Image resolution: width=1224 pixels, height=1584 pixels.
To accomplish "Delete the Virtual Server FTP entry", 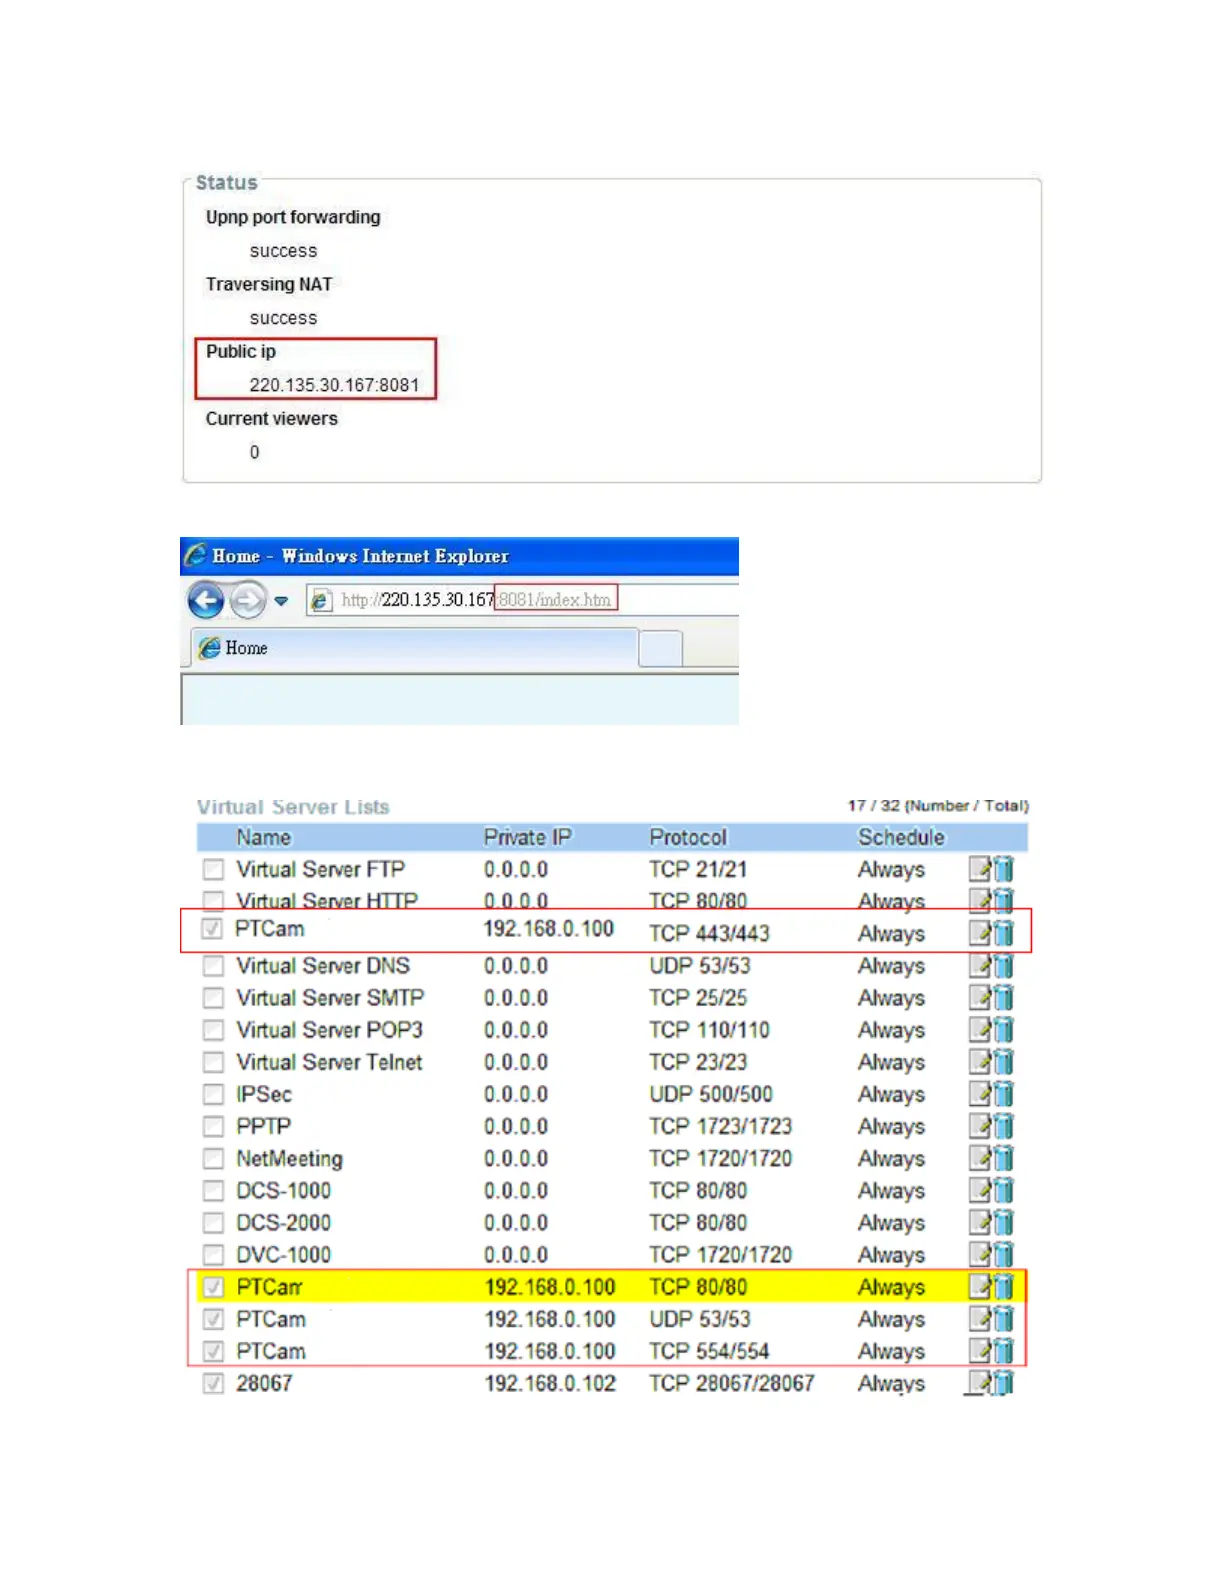I will click(x=1003, y=869).
